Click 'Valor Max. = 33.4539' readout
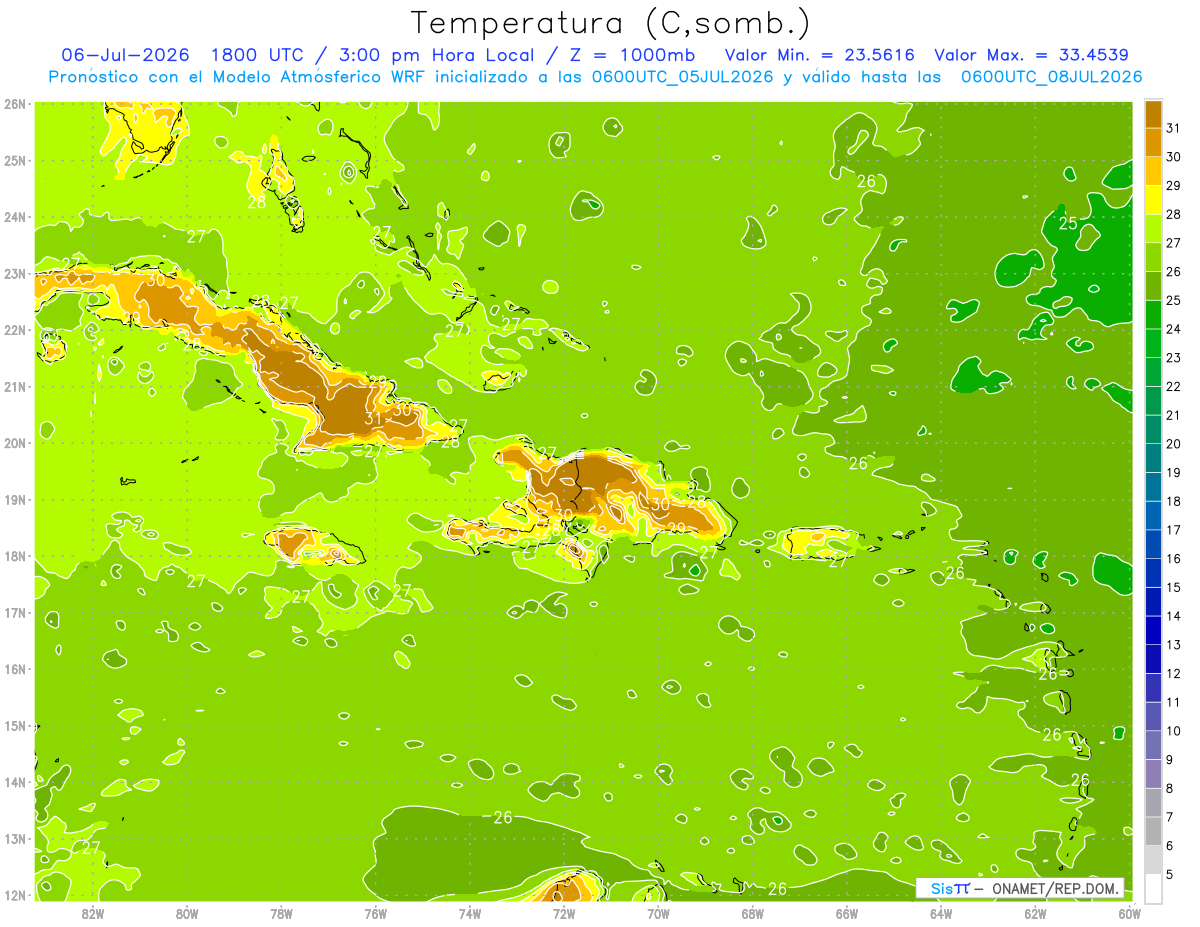This screenshot has height=927, width=1200. click(1032, 54)
